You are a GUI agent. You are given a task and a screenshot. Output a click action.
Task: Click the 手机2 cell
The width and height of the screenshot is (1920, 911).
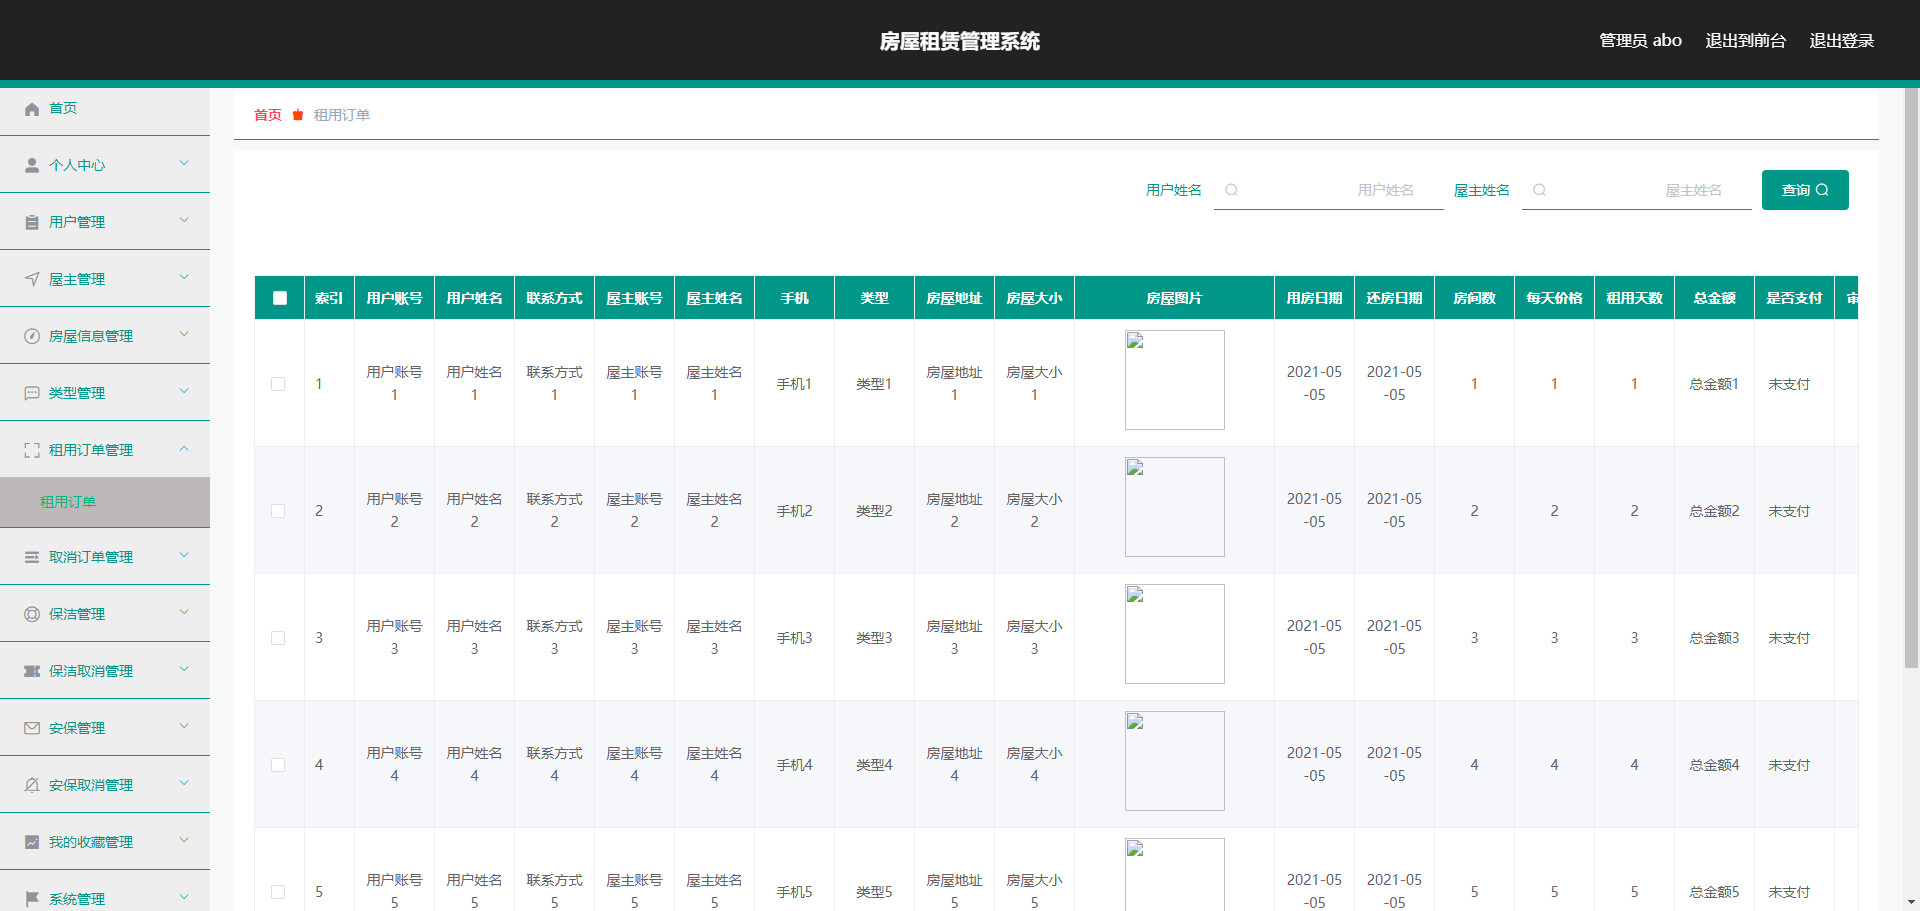(x=794, y=511)
